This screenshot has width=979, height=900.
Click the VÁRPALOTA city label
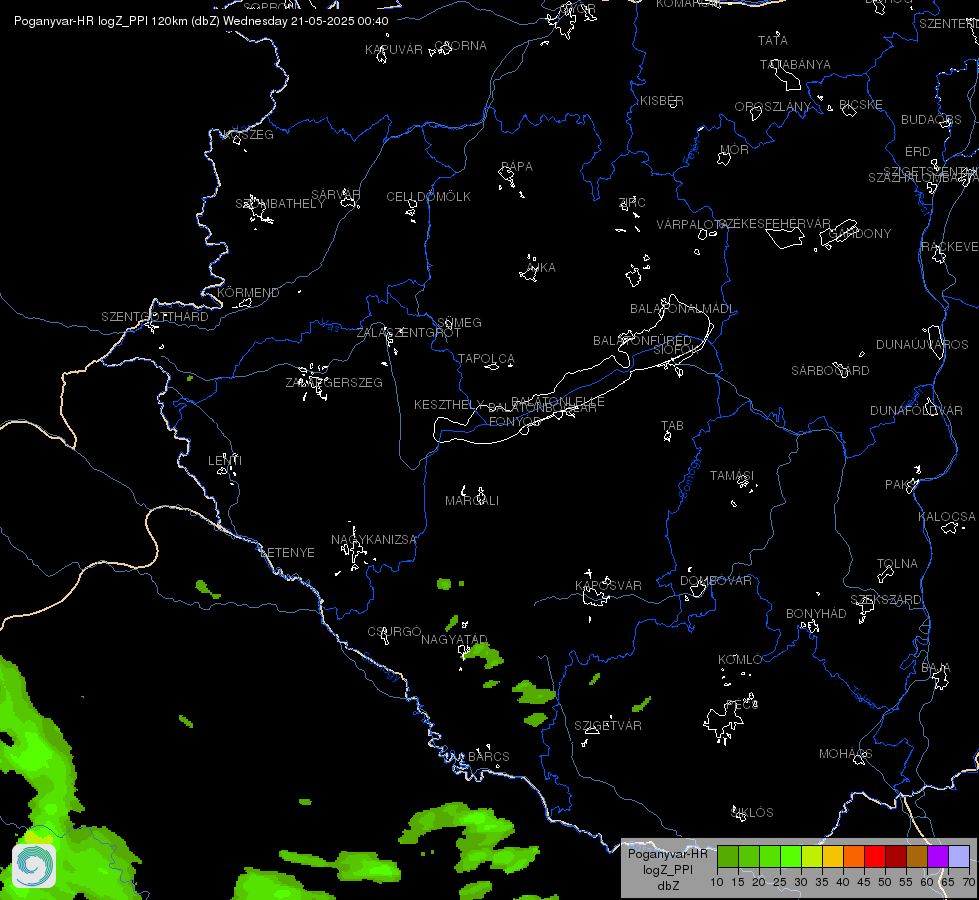pyautogui.click(x=691, y=225)
